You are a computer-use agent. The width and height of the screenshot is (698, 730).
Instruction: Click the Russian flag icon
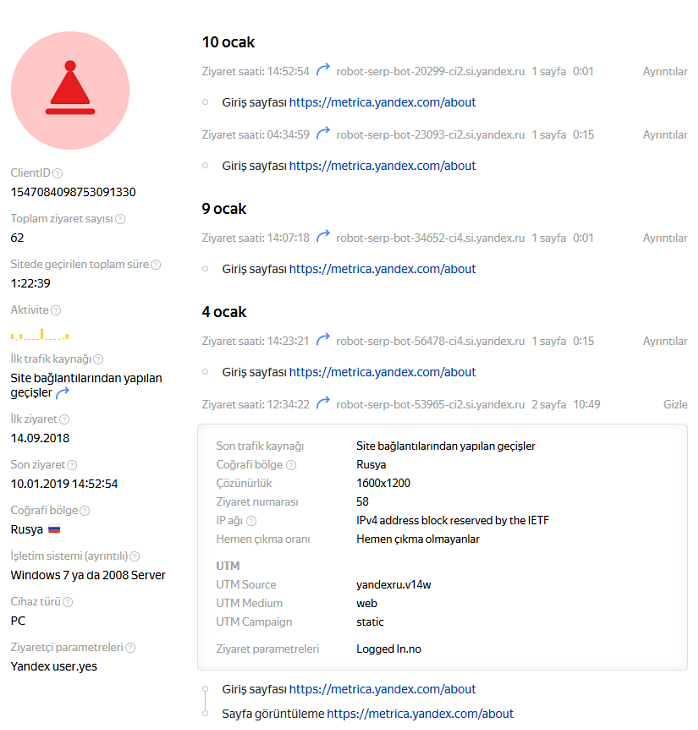tap(54, 529)
